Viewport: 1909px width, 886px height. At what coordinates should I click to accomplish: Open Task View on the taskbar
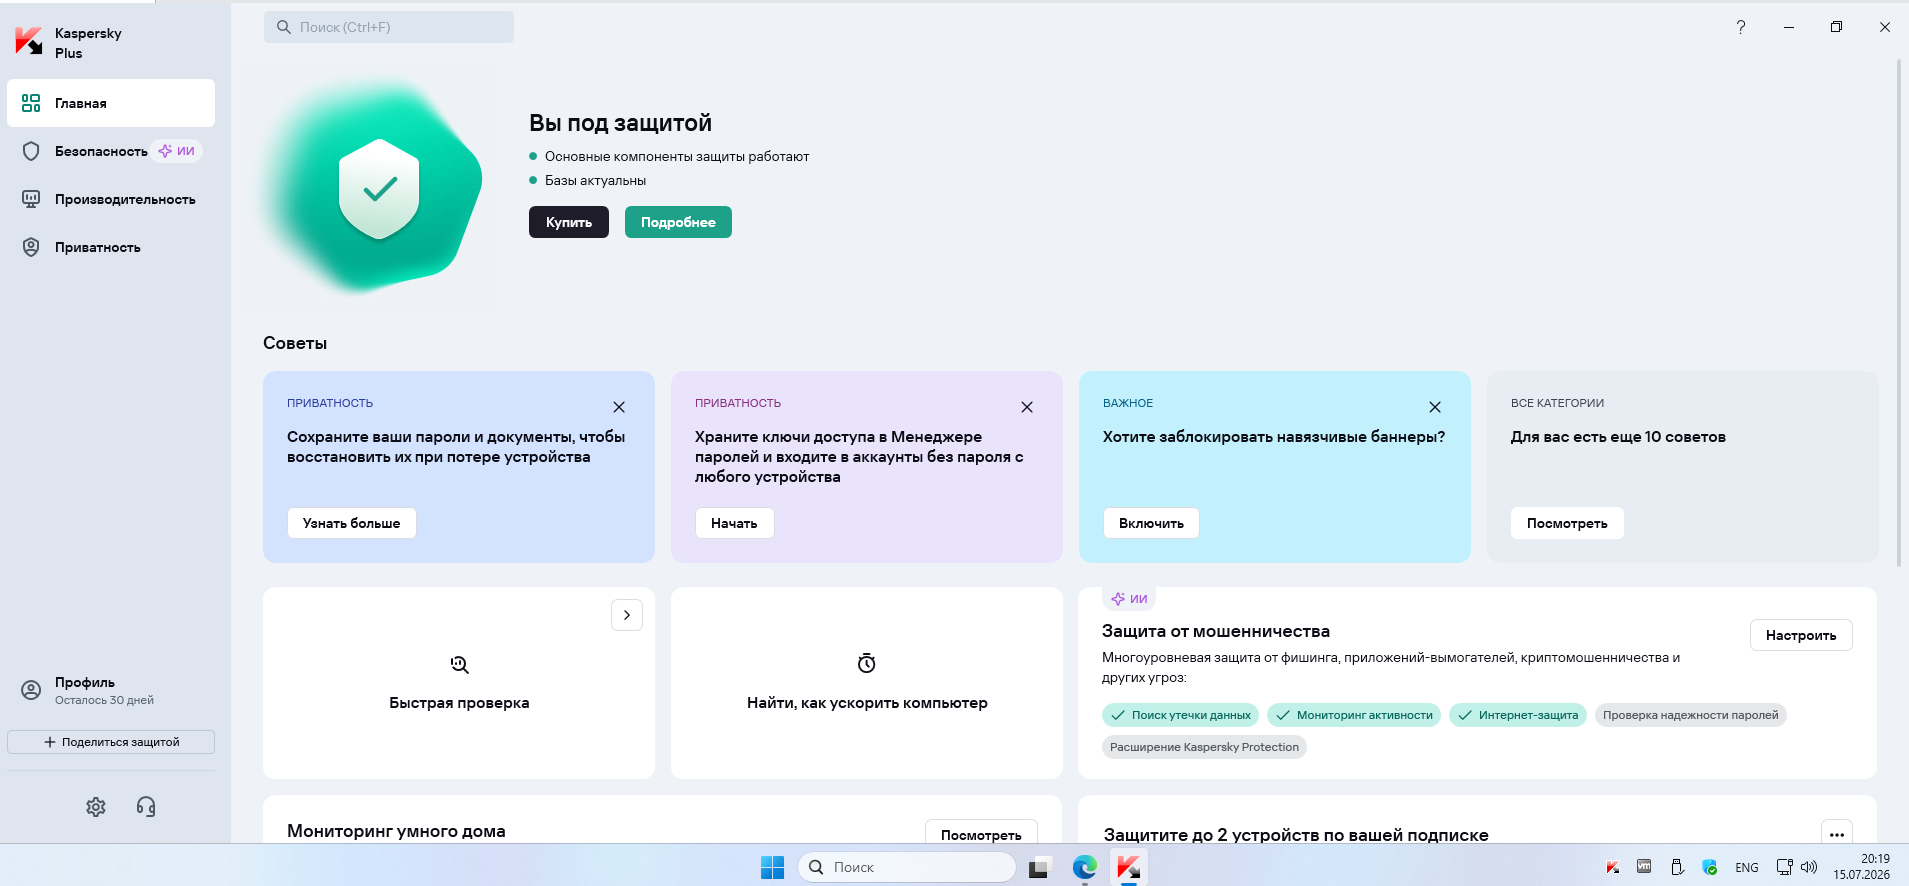(1039, 867)
